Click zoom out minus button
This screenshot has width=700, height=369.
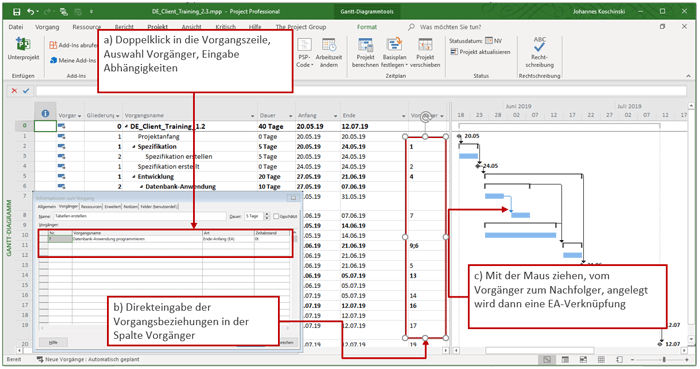pyautogui.click(x=632, y=359)
